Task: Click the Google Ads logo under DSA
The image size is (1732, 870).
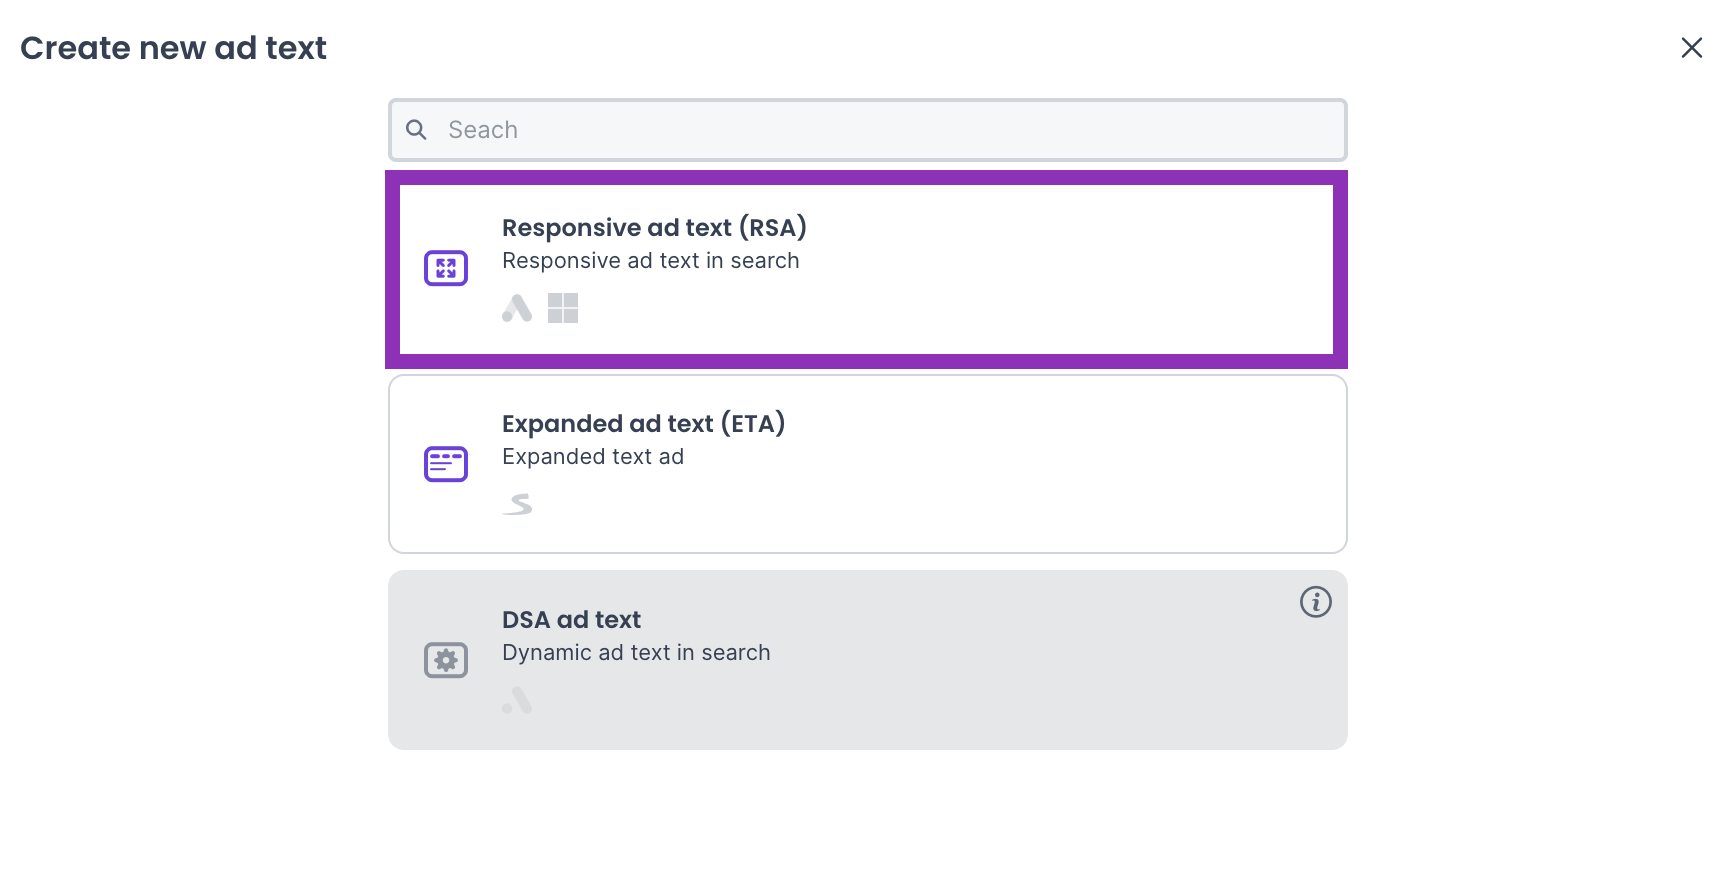Action: 517,700
